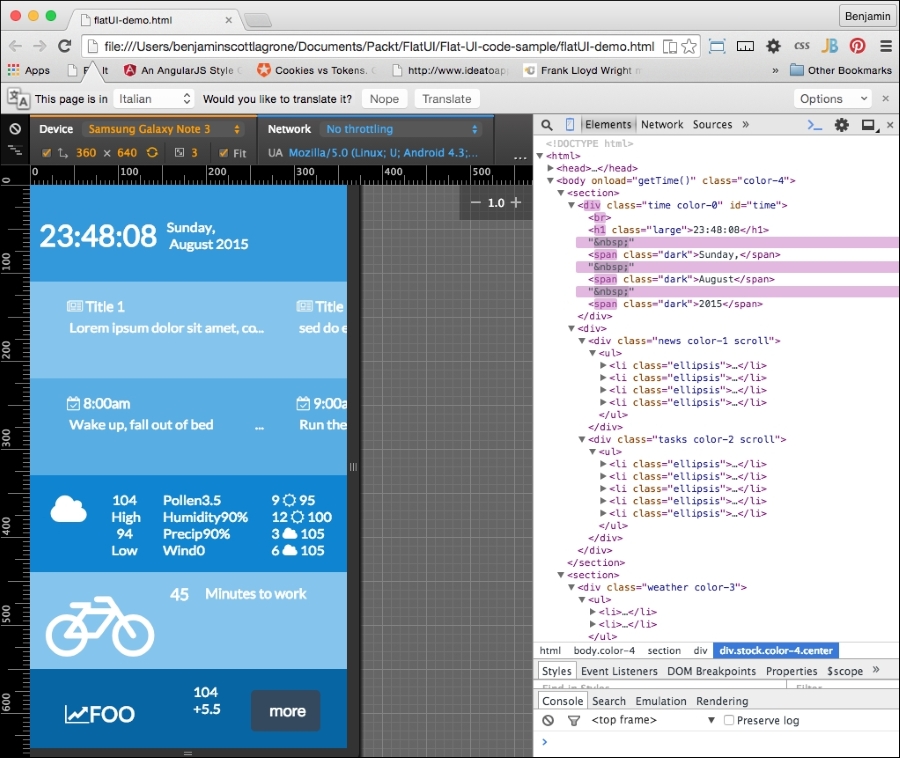Screen dimensions: 900x758
Task: Open the No throttling network dropdown
Action: (402, 129)
